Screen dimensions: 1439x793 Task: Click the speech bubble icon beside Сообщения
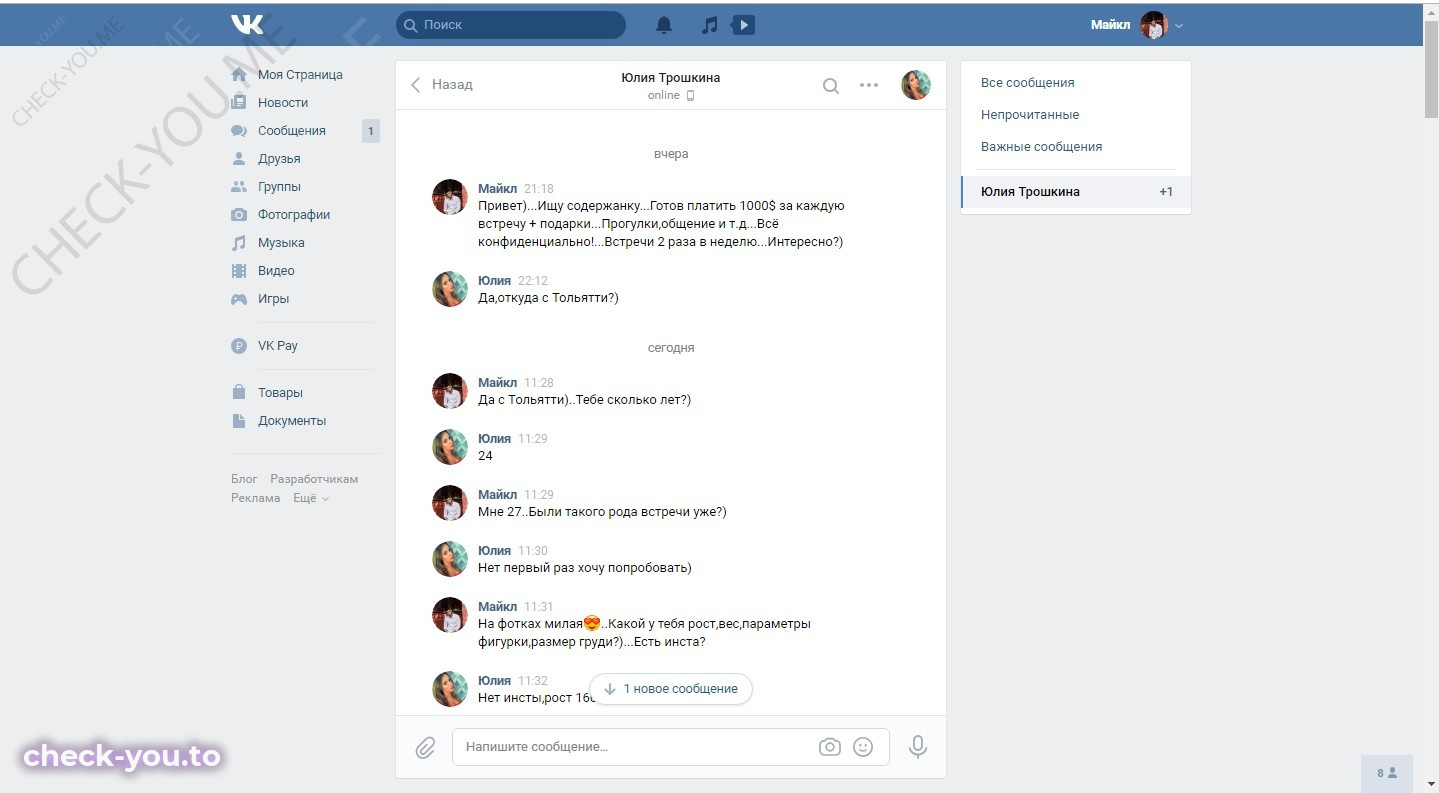pos(238,131)
